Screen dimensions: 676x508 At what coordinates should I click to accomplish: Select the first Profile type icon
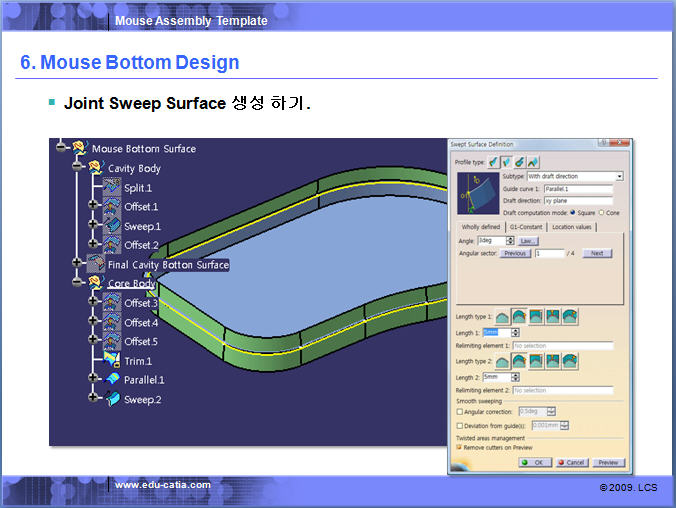click(x=493, y=161)
